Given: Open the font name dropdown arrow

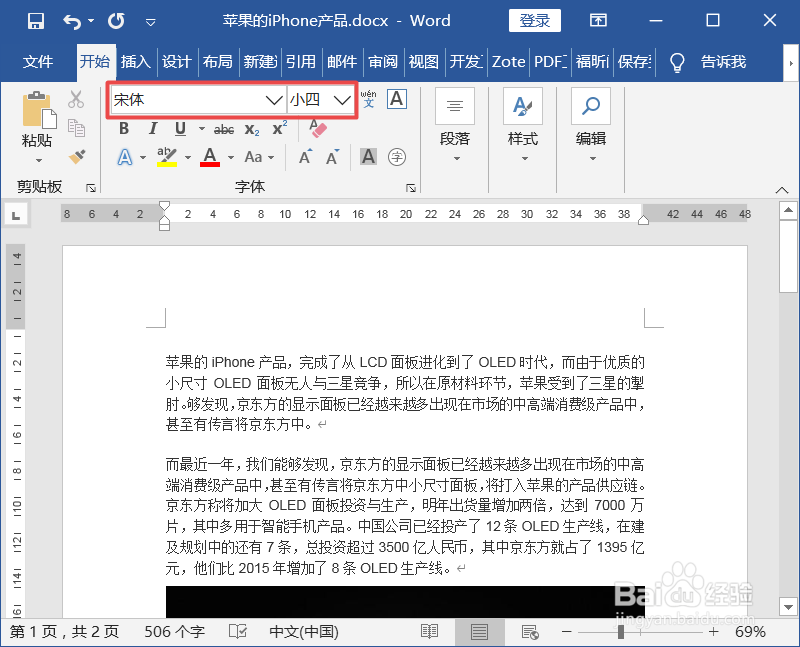Looking at the screenshot, I should (274, 99).
